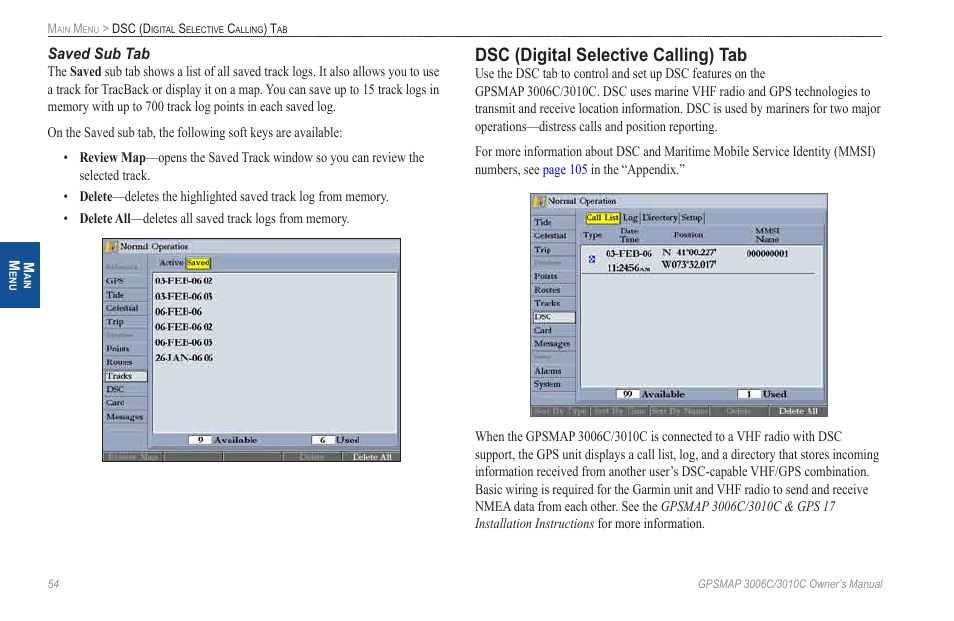
Task: Click the W073°32.017' position value
Action: [689, 265]
